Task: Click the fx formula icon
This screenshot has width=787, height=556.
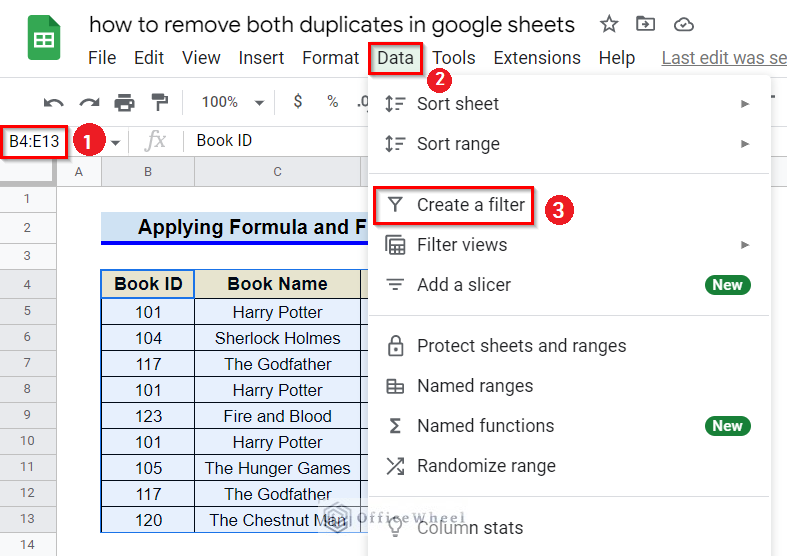Action: click(155, 141)
